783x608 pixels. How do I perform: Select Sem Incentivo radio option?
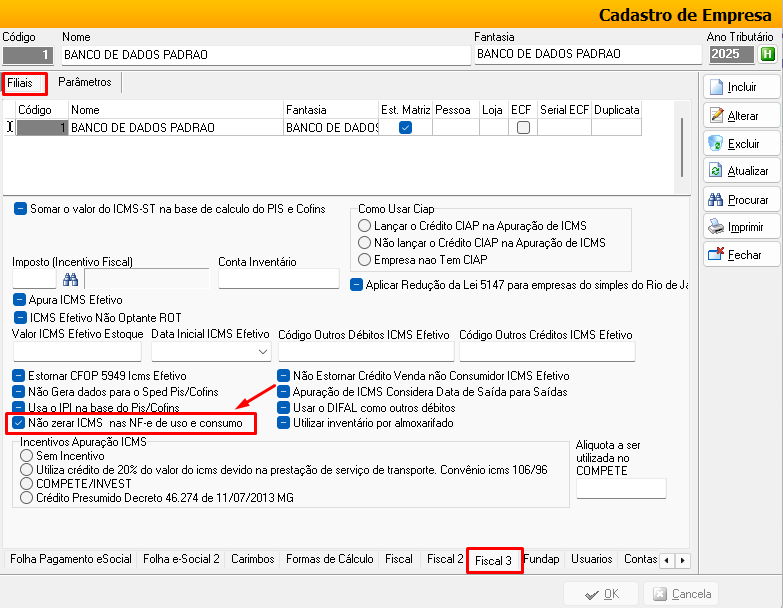coord(26,455)
